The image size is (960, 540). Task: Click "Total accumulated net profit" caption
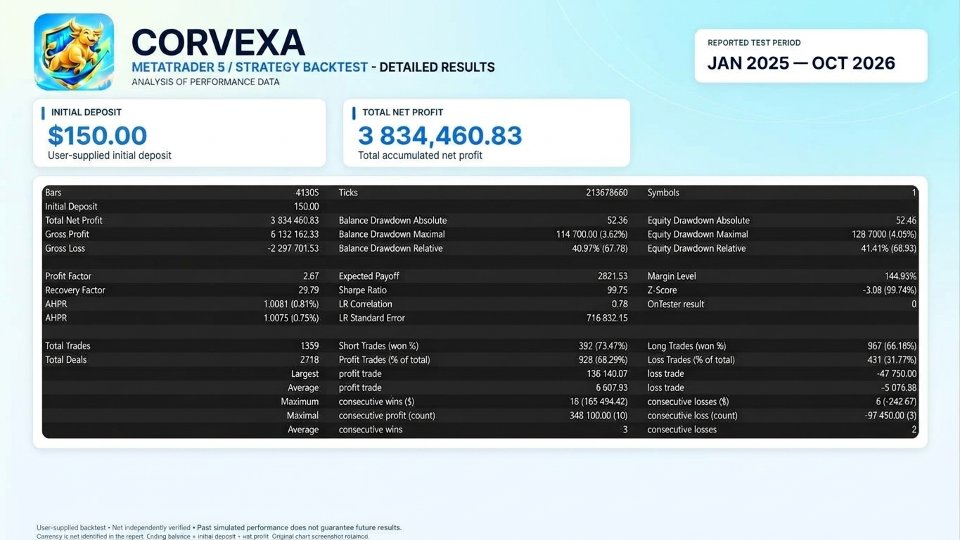[x=420, y=156]
